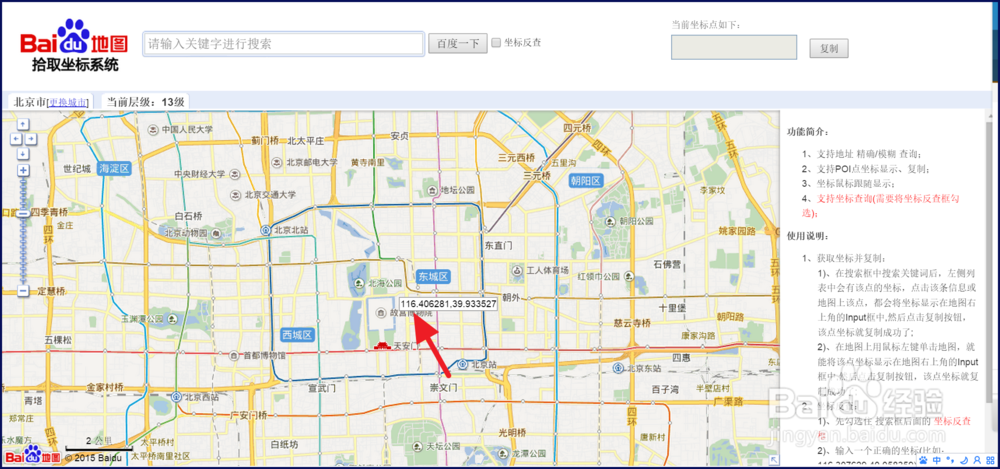Click the 中央财经大学 label on map
The image size is (1000, 469).
coord(200,174)
